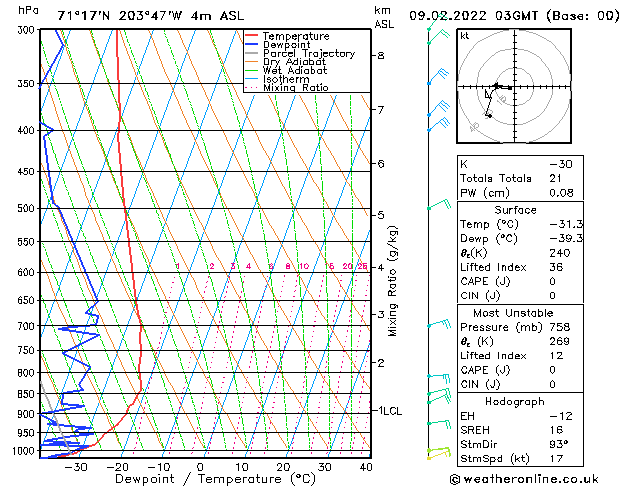Image resolution: width=629 pixels, height=486 pixels.
Task: Click the -30 temperature axis label
Action: (x=76, y=467)
